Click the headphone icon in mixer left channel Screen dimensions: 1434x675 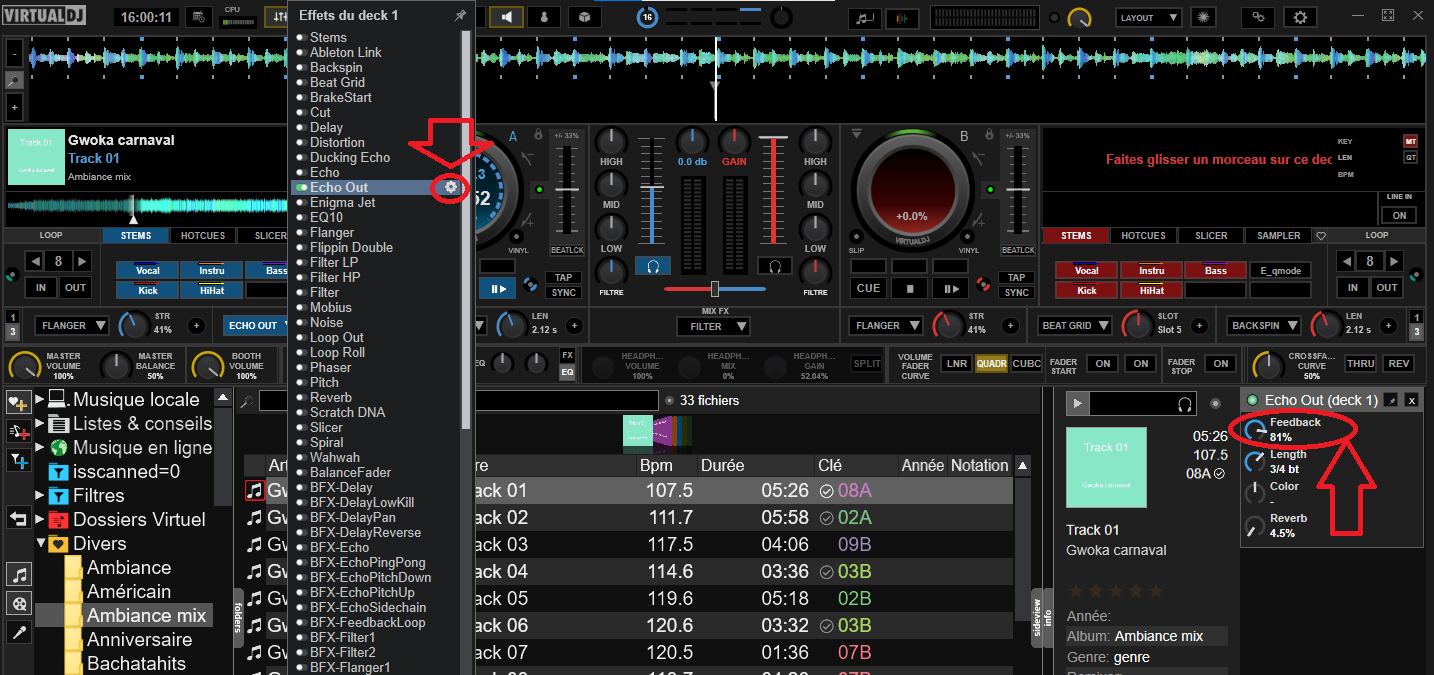(x=653, y=266)
